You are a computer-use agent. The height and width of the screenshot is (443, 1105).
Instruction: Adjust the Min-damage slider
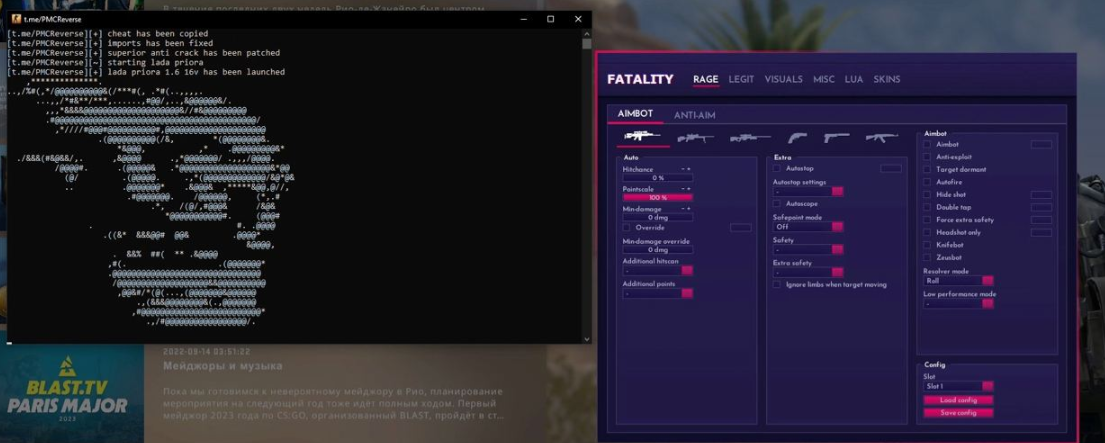click(658, 218)
